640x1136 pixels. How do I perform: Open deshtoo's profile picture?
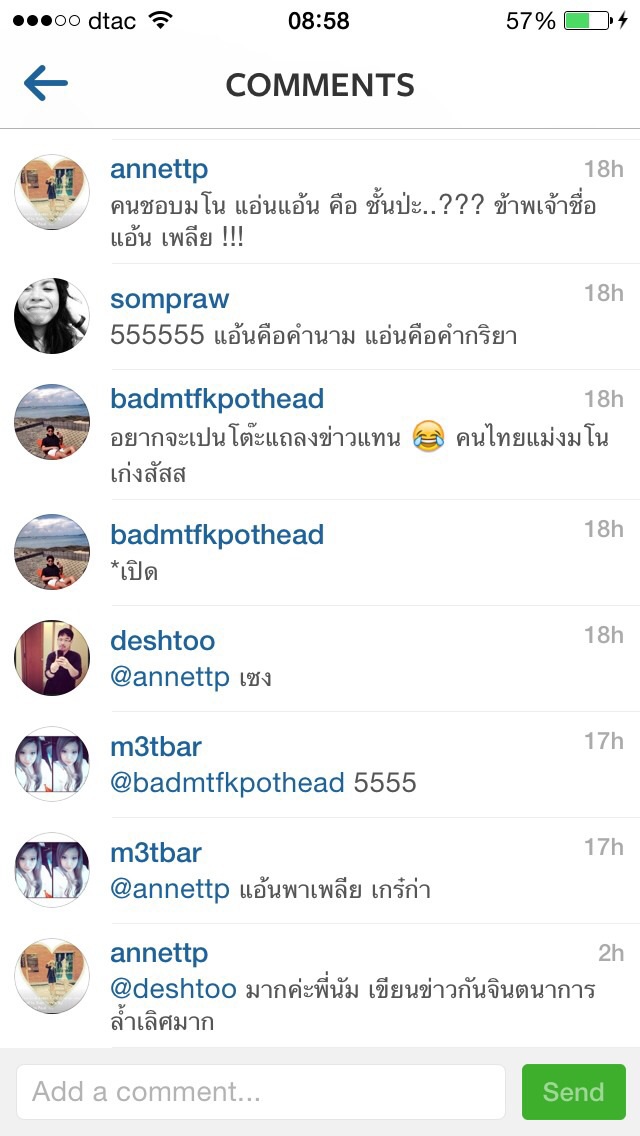51,658
